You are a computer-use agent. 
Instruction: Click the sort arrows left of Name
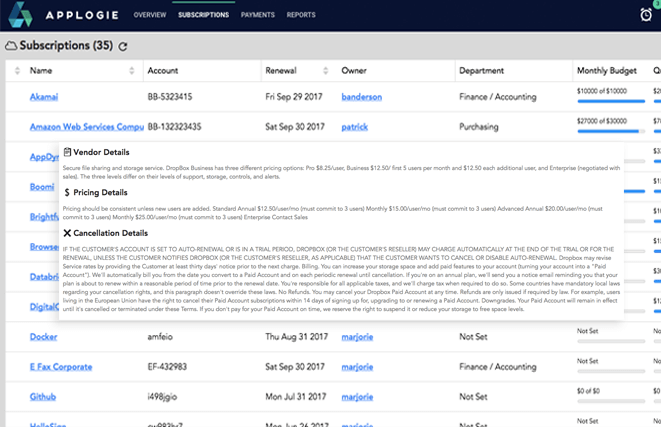pyautogui.click(x=17, y=70)
